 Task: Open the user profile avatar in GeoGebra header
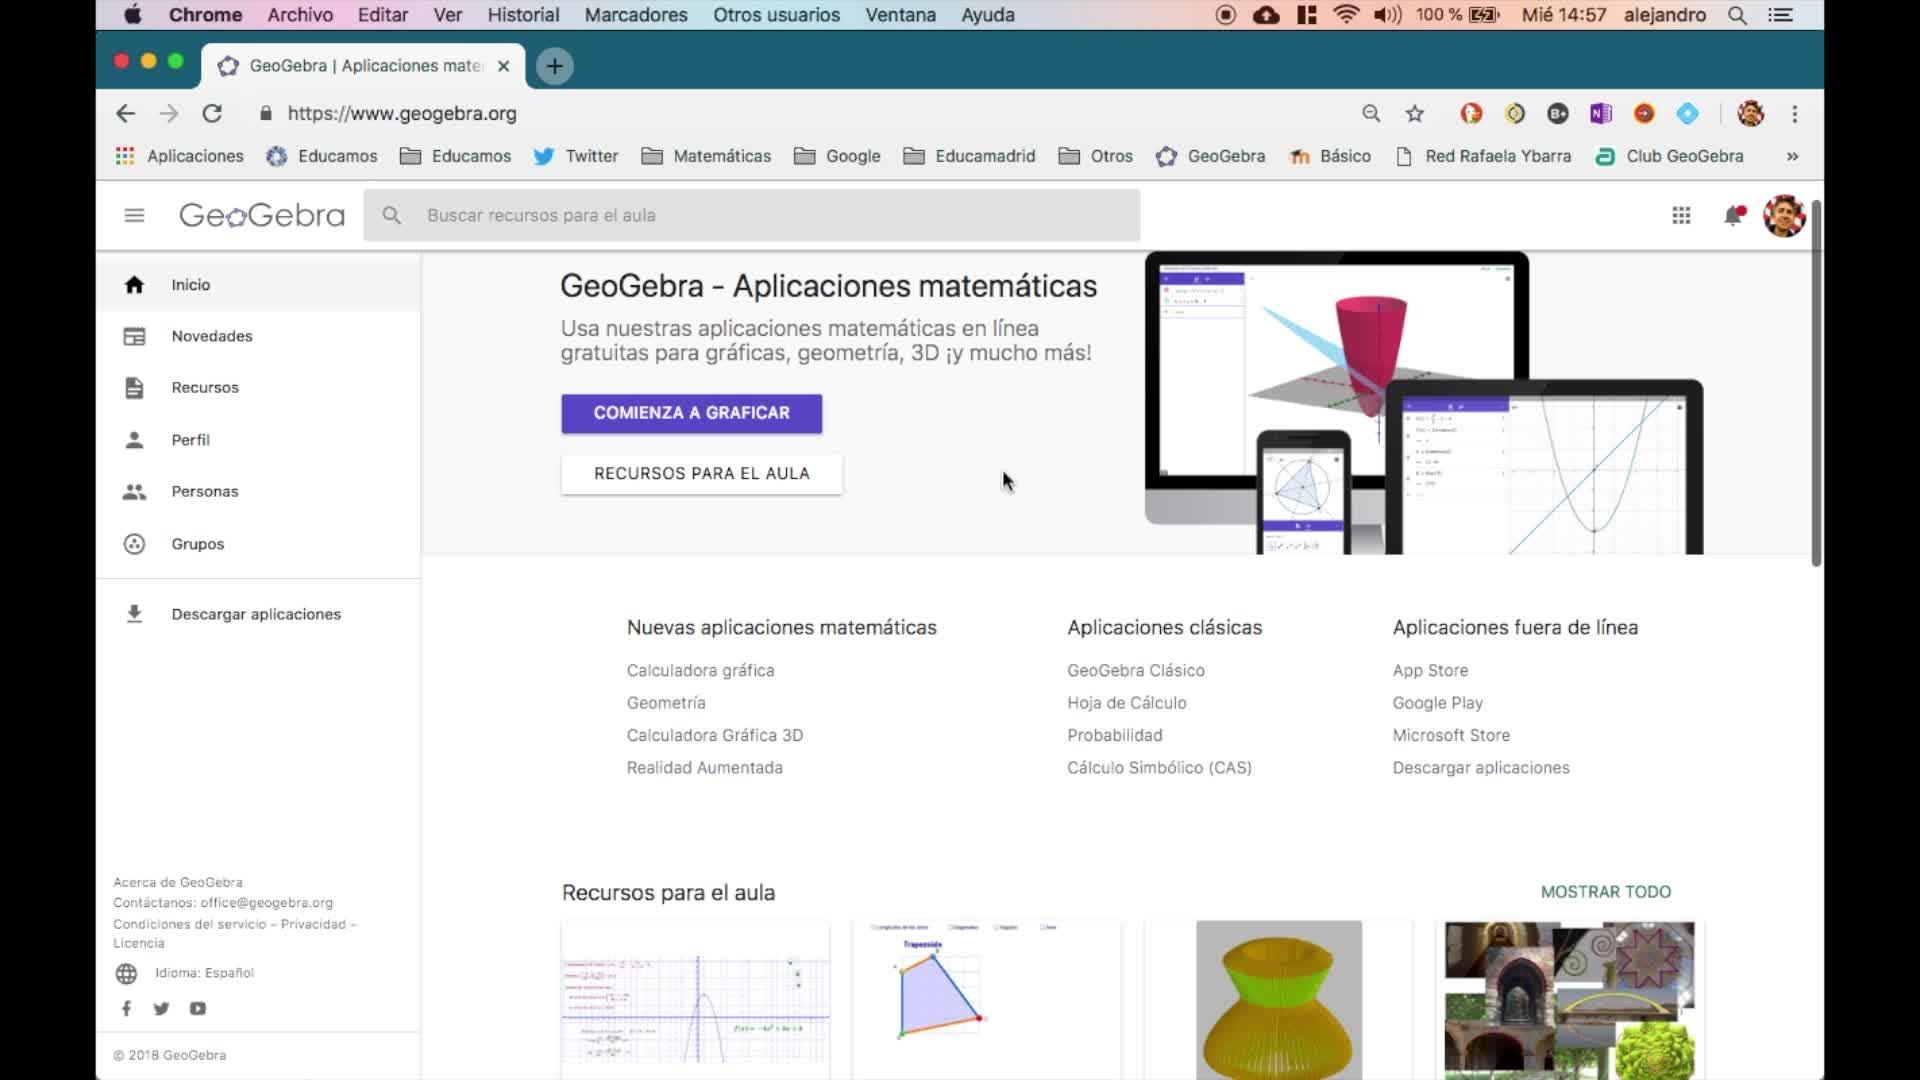click(1783, 215)
